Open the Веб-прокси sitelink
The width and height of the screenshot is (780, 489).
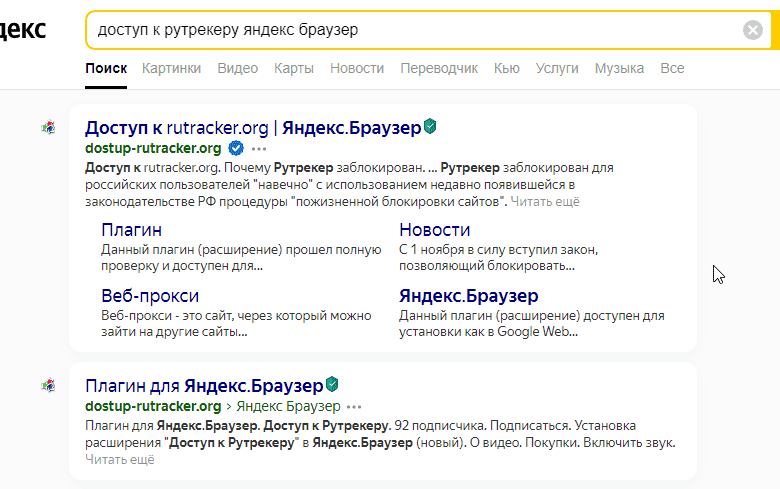coord(150,296)
